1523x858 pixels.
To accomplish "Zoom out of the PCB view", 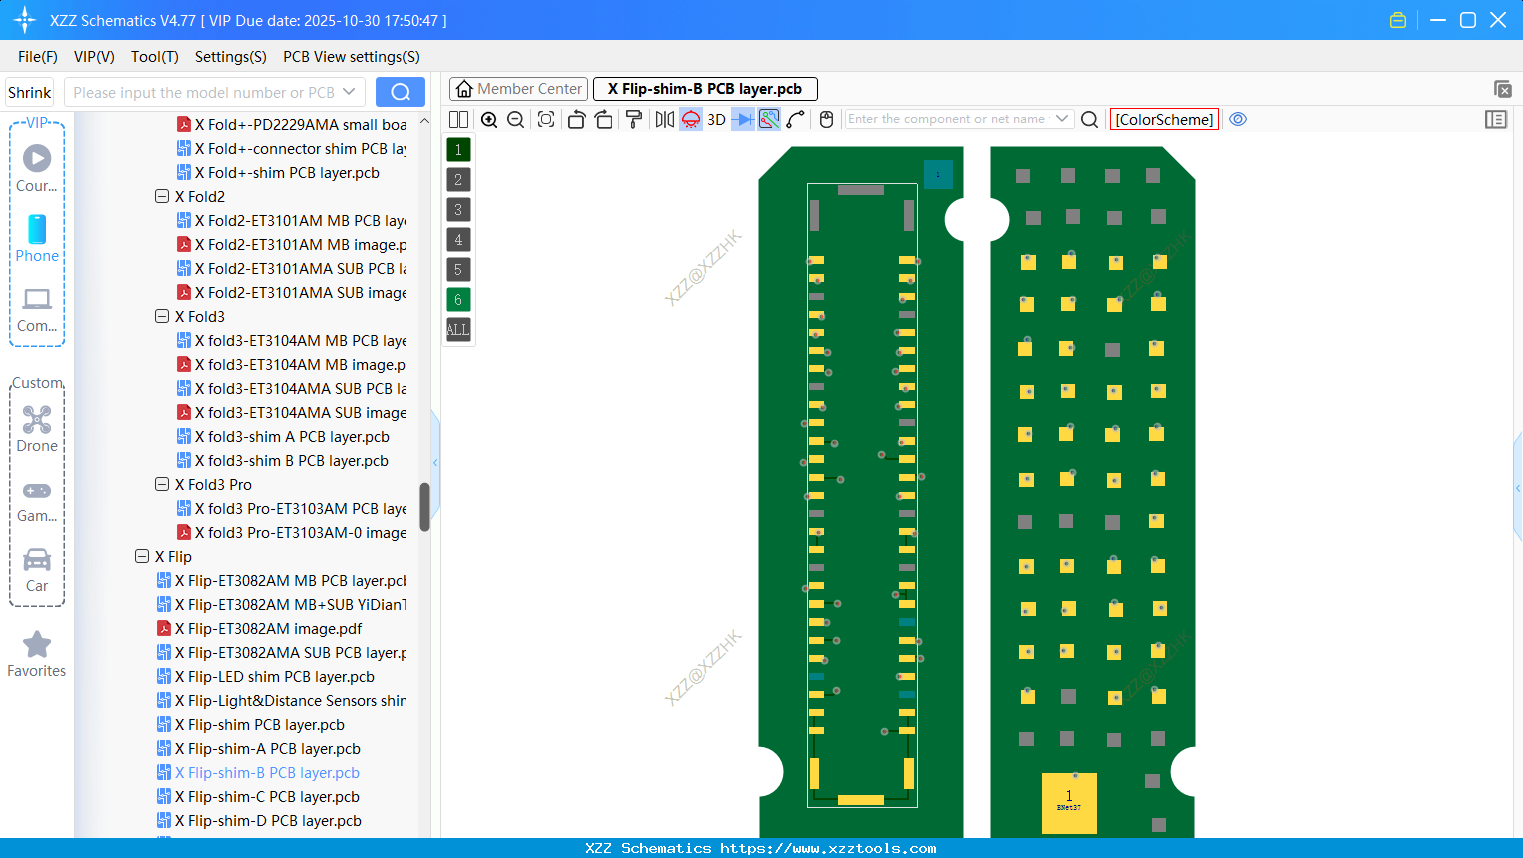I will [x=514, y=119].
